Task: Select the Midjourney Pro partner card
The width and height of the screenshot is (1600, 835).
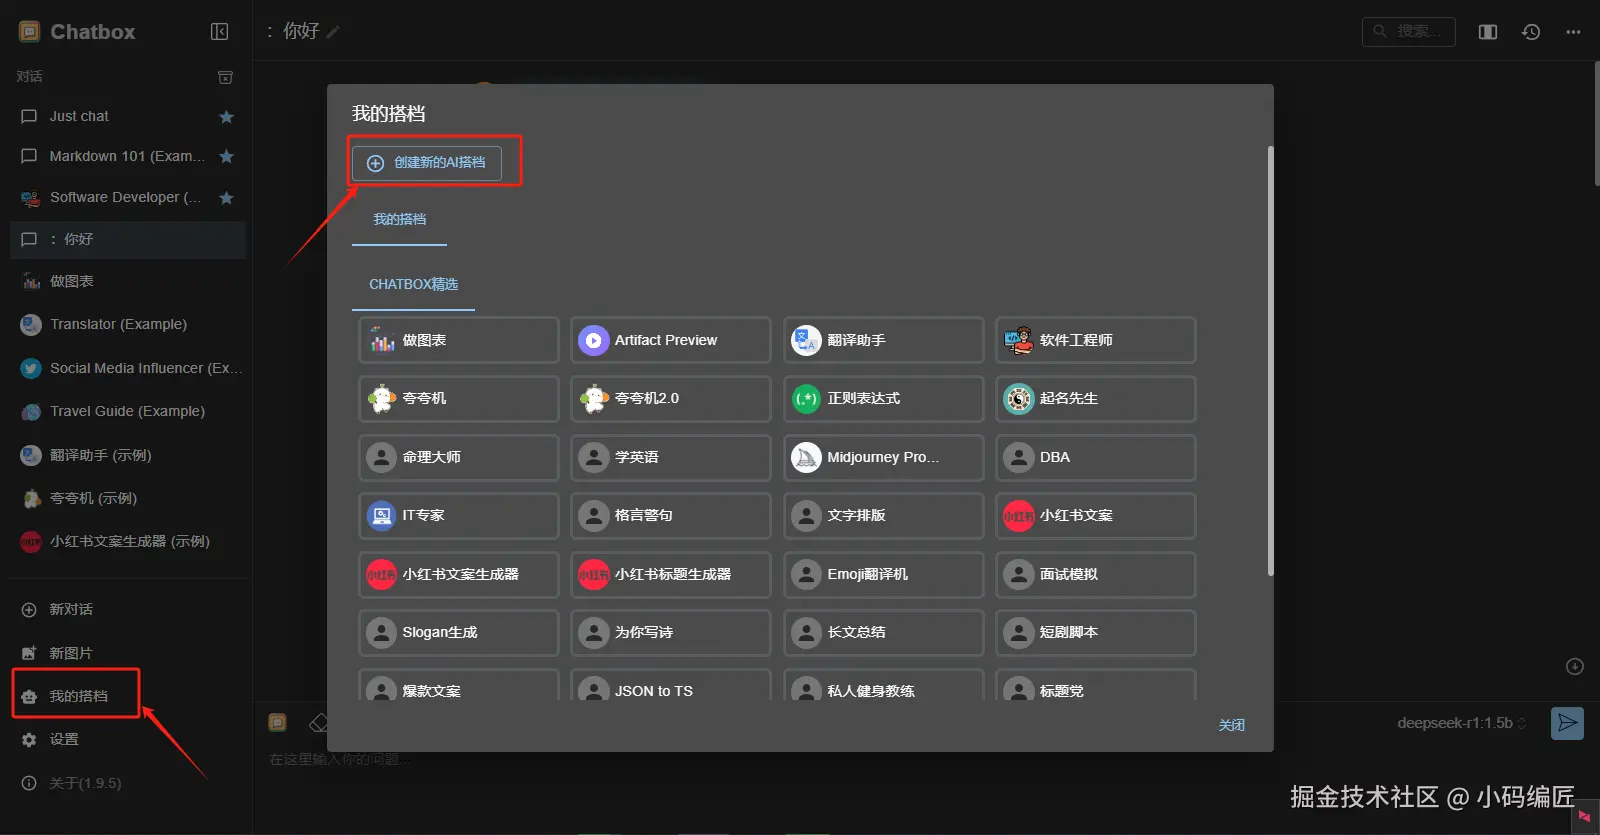Action: pos(883,457)
